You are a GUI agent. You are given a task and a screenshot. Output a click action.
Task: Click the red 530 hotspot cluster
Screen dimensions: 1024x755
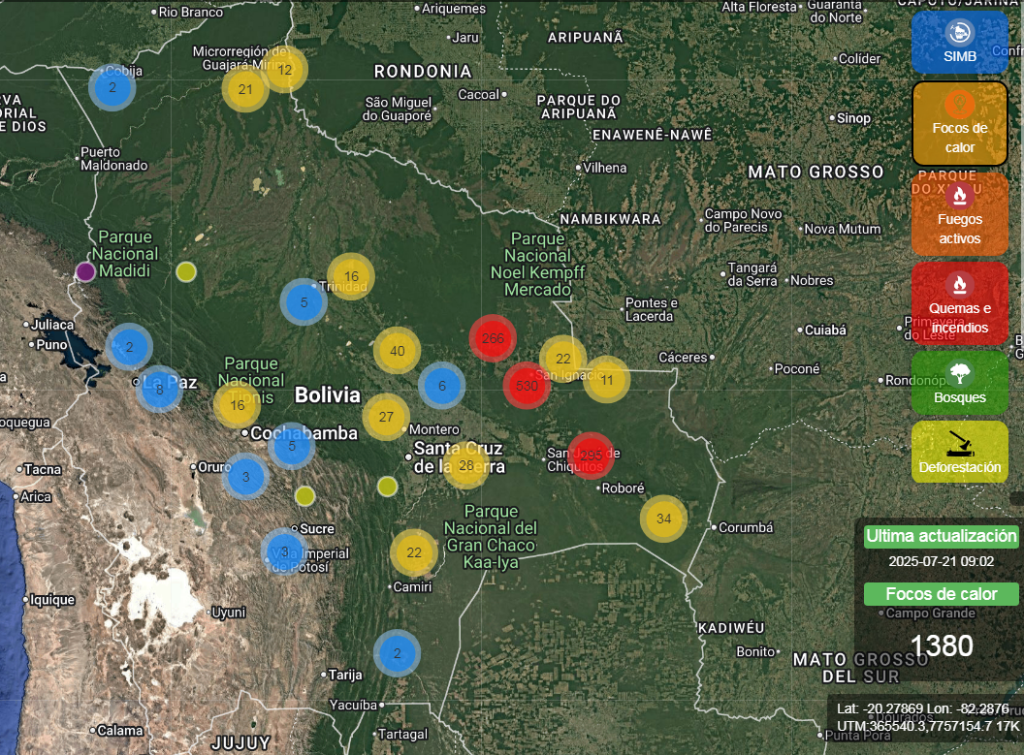[x=526, y=385]
